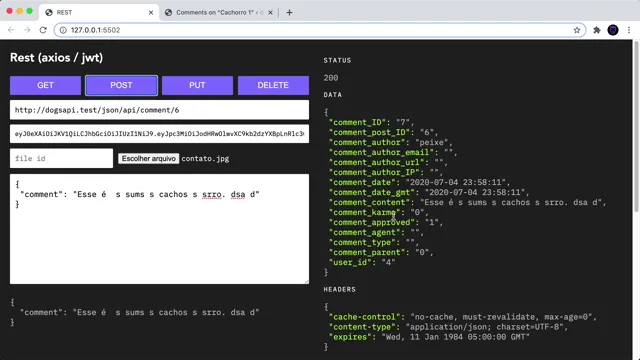Click the "comment_date" line
This screenshot has width=640, height=360.
tap(419, 182)
